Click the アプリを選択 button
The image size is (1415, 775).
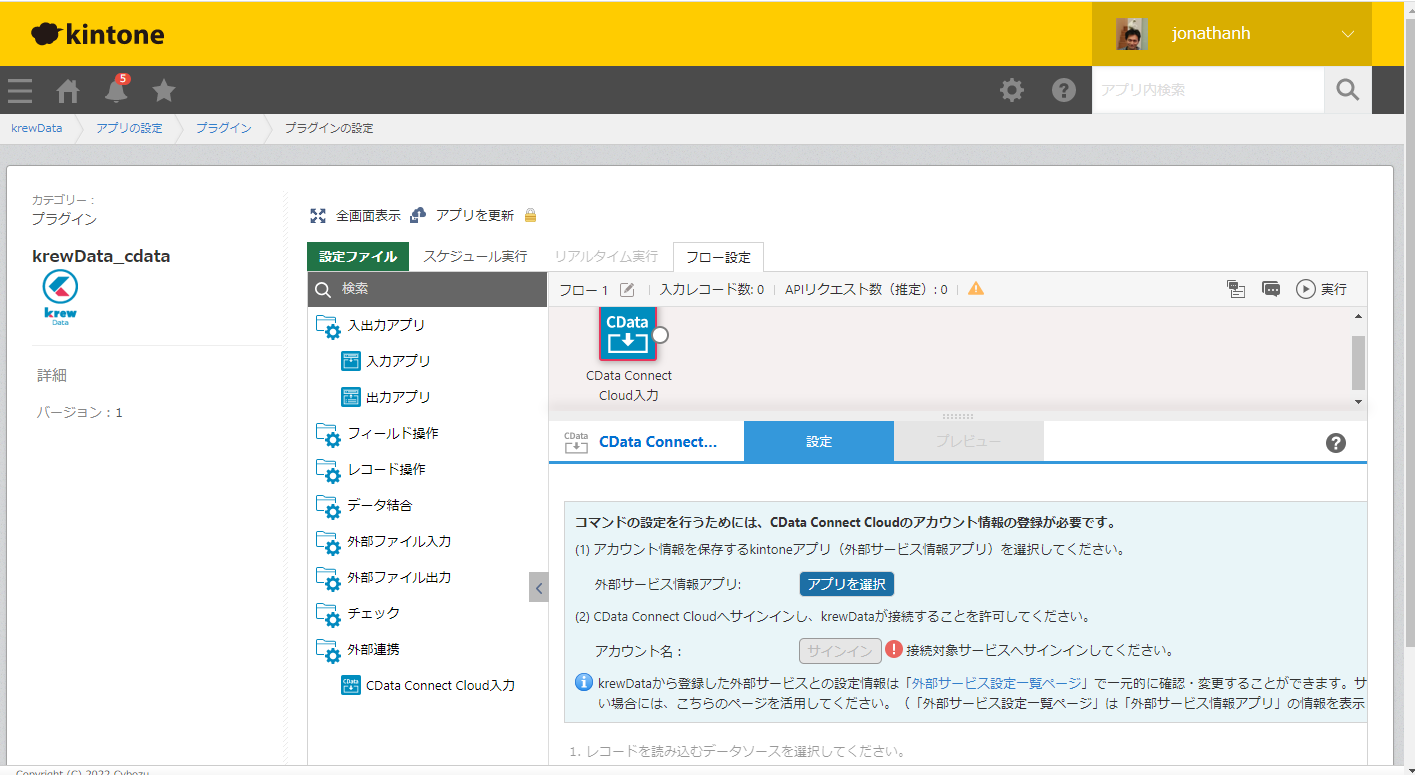pyautogui.click(x=846, y=584)
